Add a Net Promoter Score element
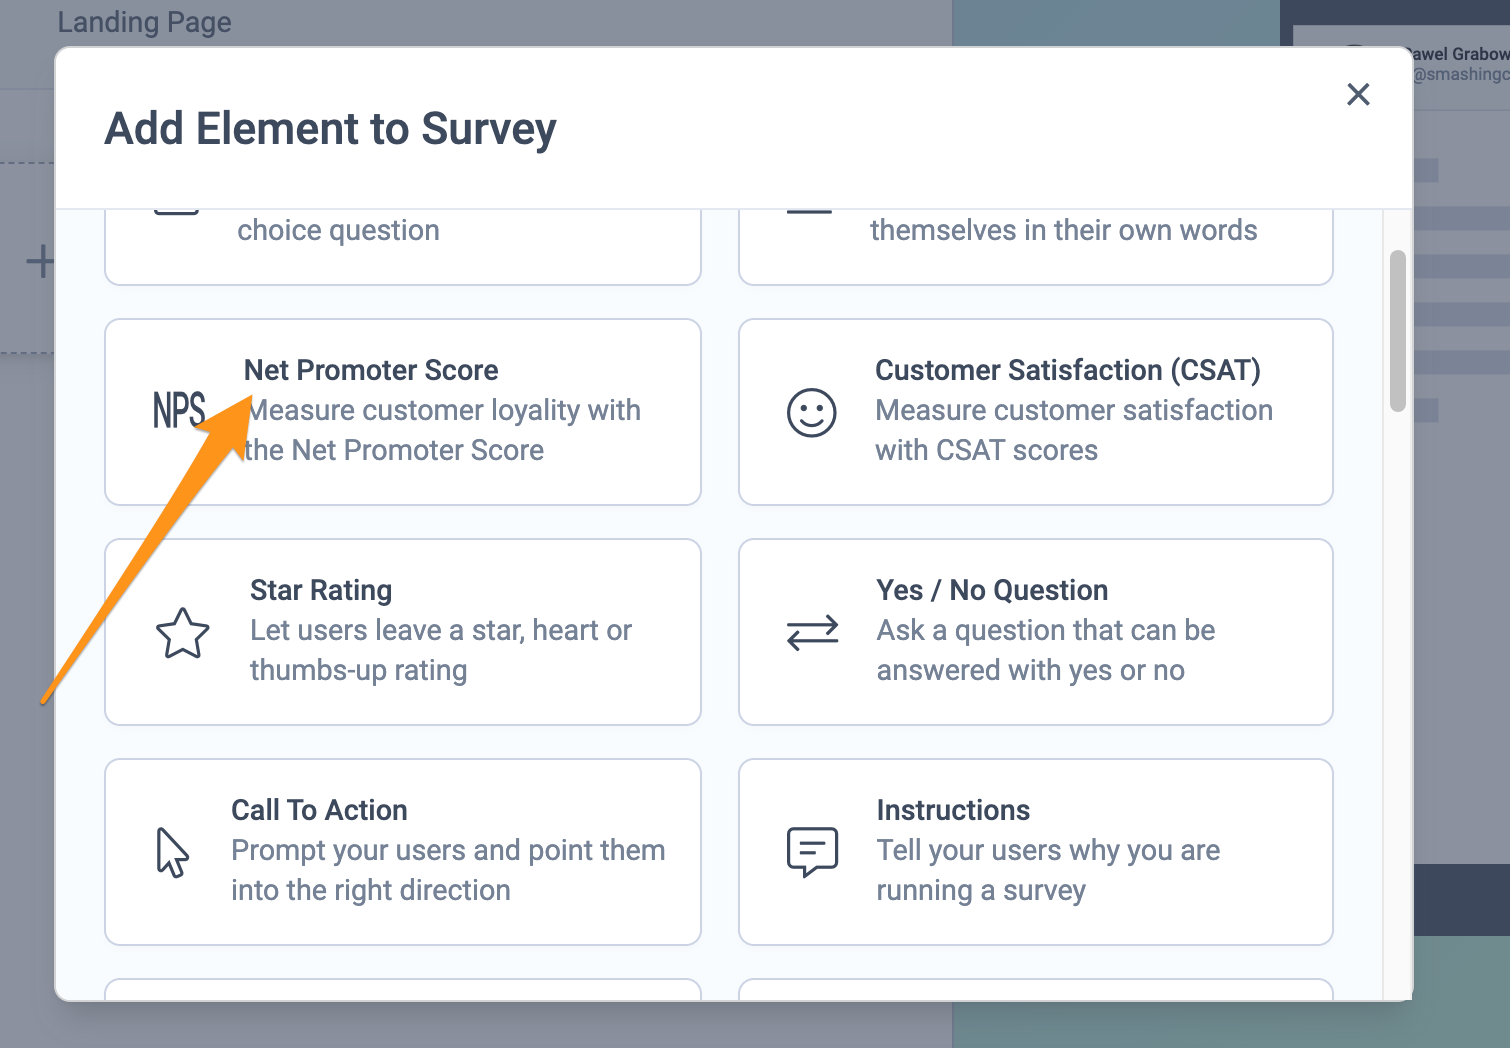The width and height of the screenshot is (1510, 1048). (x=371, y=371)
